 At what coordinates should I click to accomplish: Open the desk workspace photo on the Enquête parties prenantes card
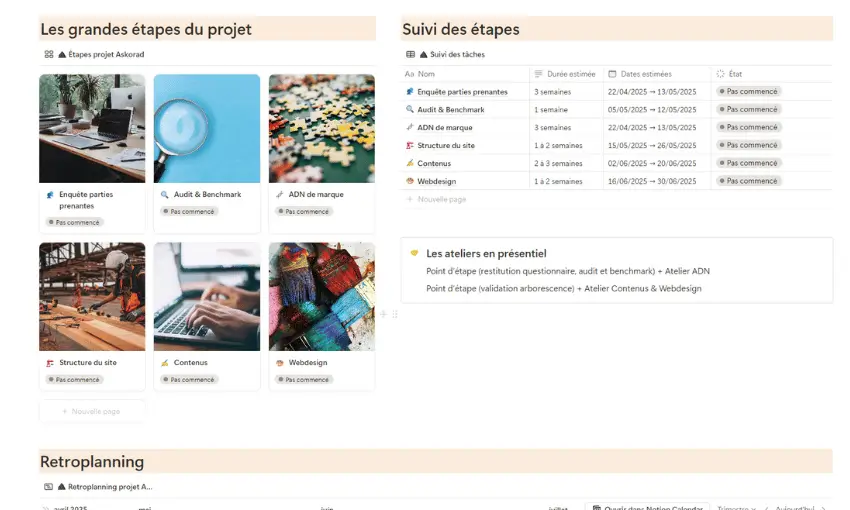(x=92, y=128)
